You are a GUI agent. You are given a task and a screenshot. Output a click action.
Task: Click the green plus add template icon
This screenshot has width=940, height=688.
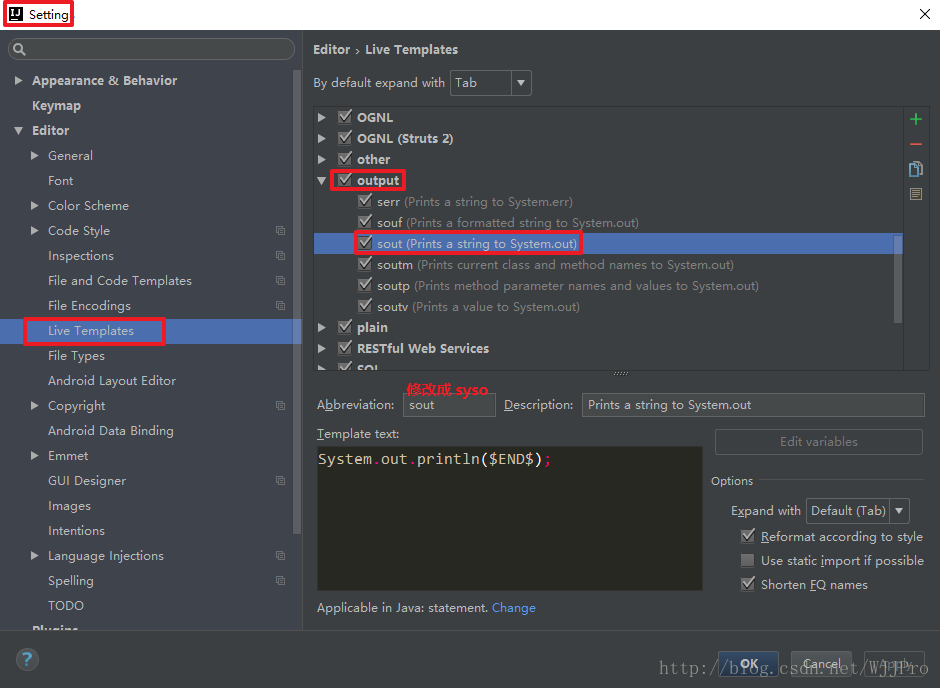(x=915, y=119)
